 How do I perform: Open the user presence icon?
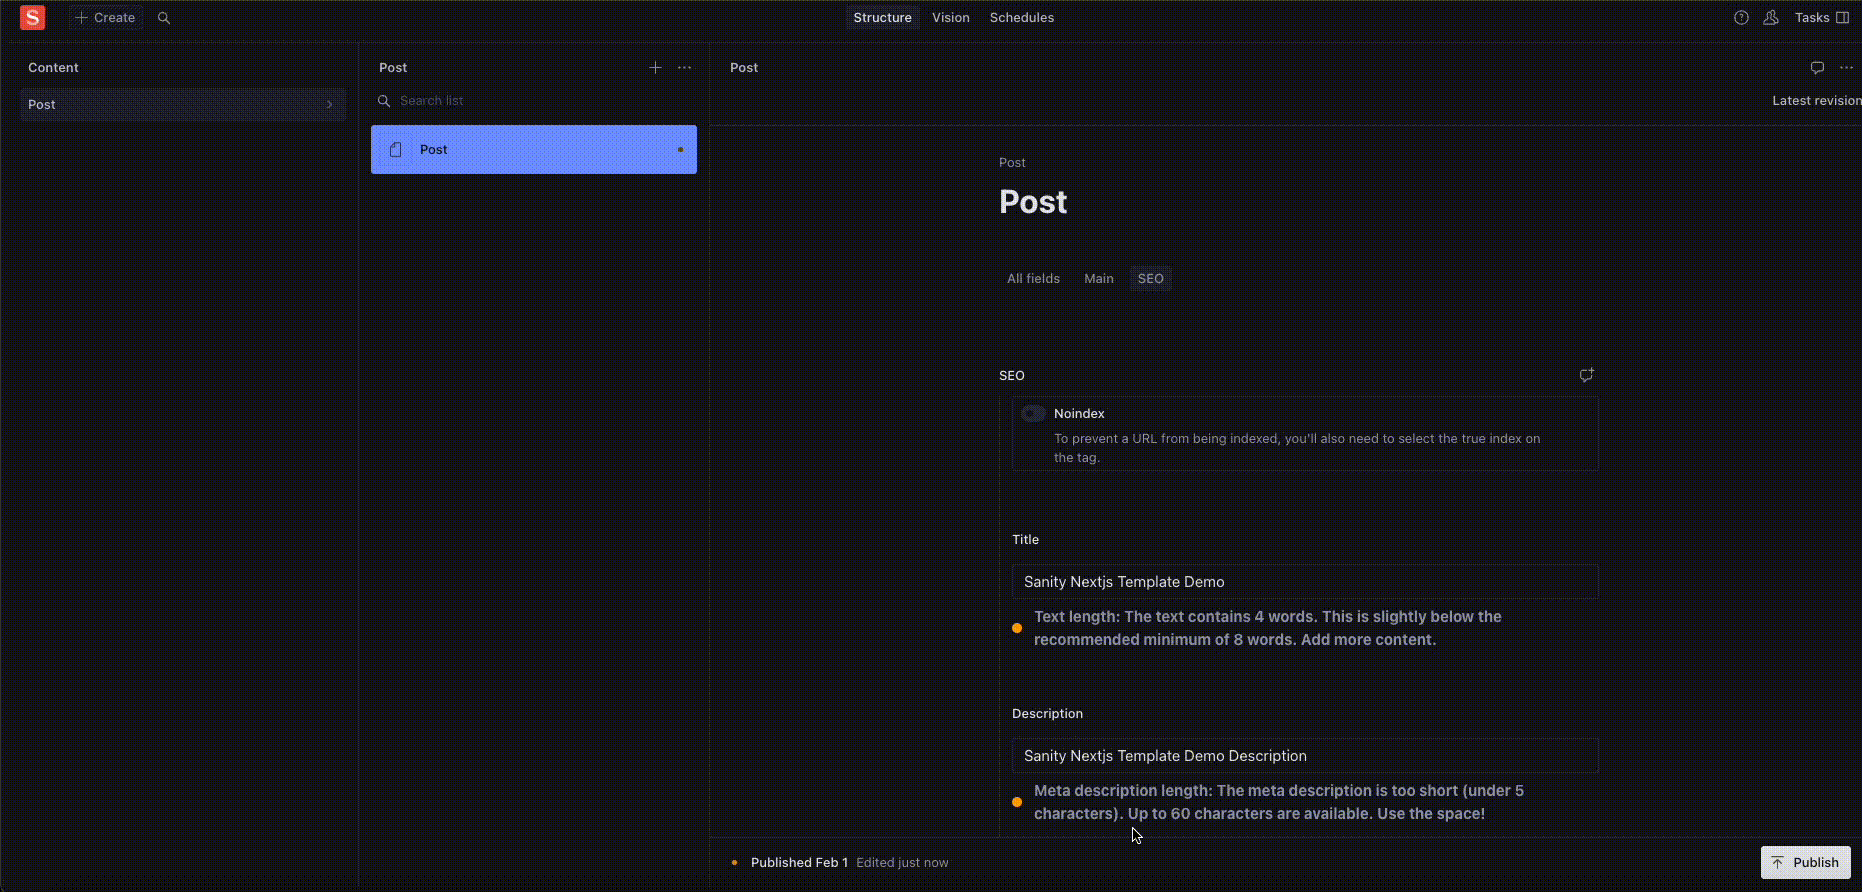pyautogui.click(x=1770, y=17)
